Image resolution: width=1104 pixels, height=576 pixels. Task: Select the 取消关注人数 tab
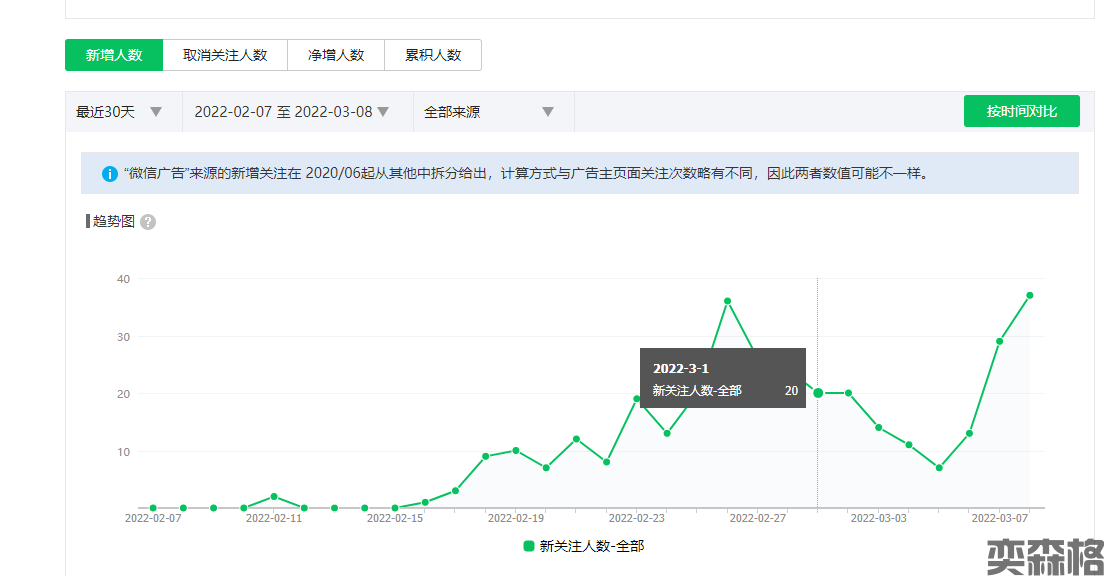tap(225, 55)
